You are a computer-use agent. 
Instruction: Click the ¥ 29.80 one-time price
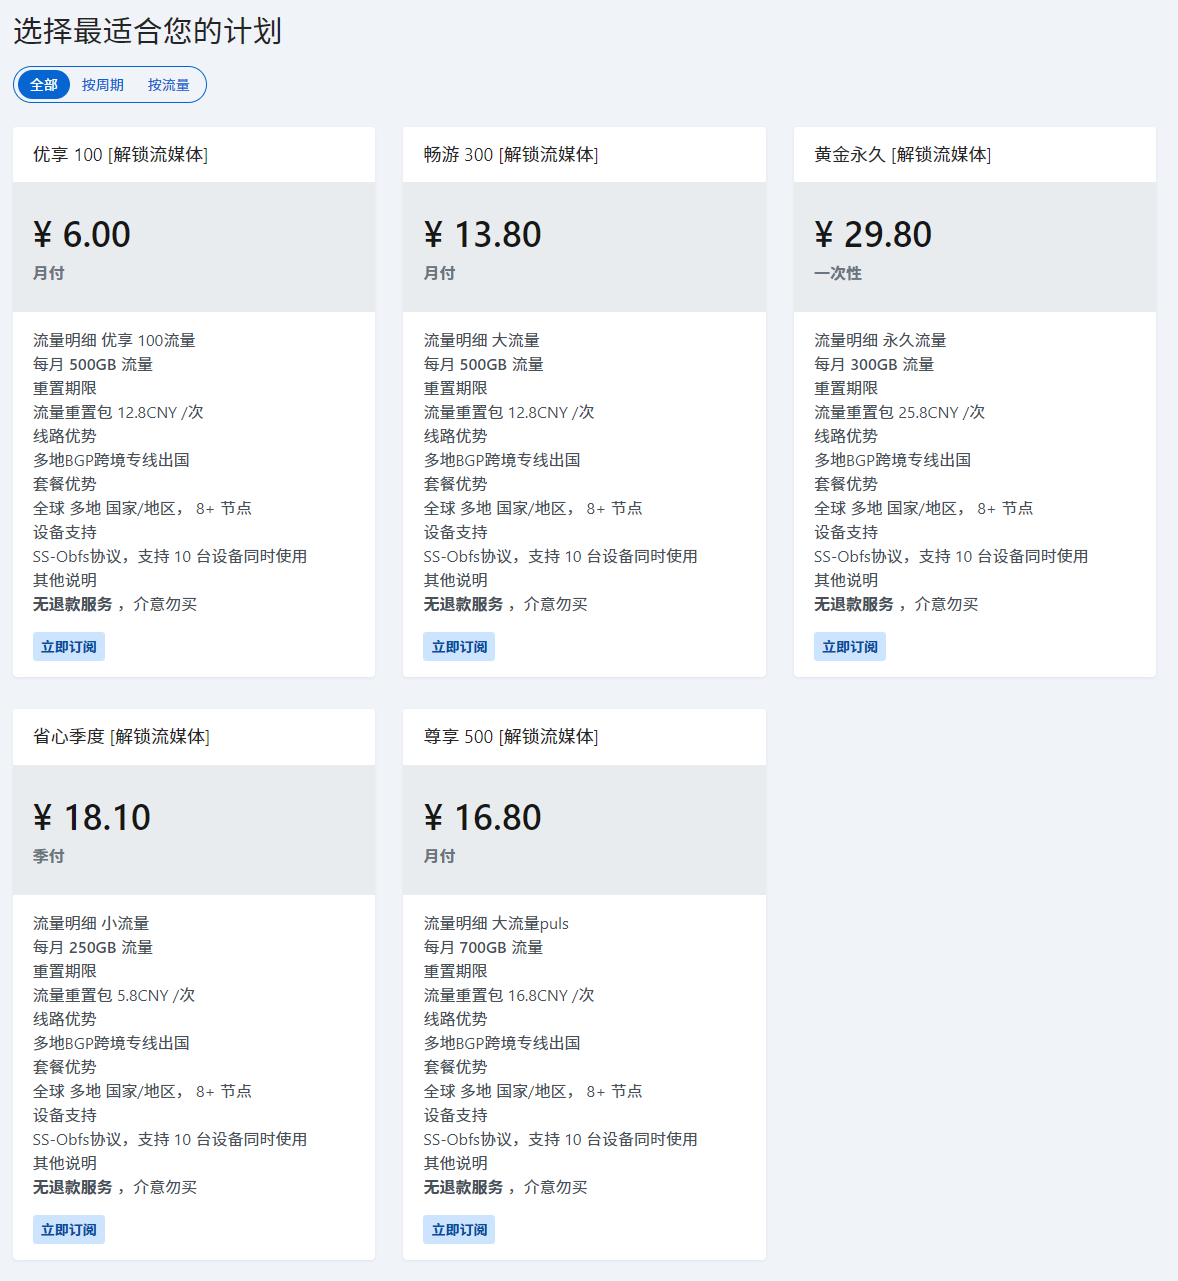tap(872, 235)
